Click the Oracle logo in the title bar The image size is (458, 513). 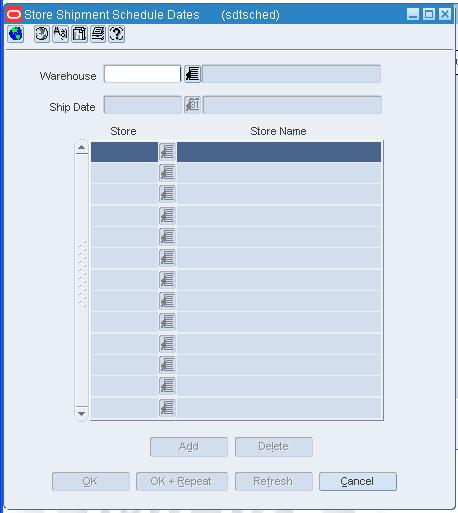tap(14, 15)
